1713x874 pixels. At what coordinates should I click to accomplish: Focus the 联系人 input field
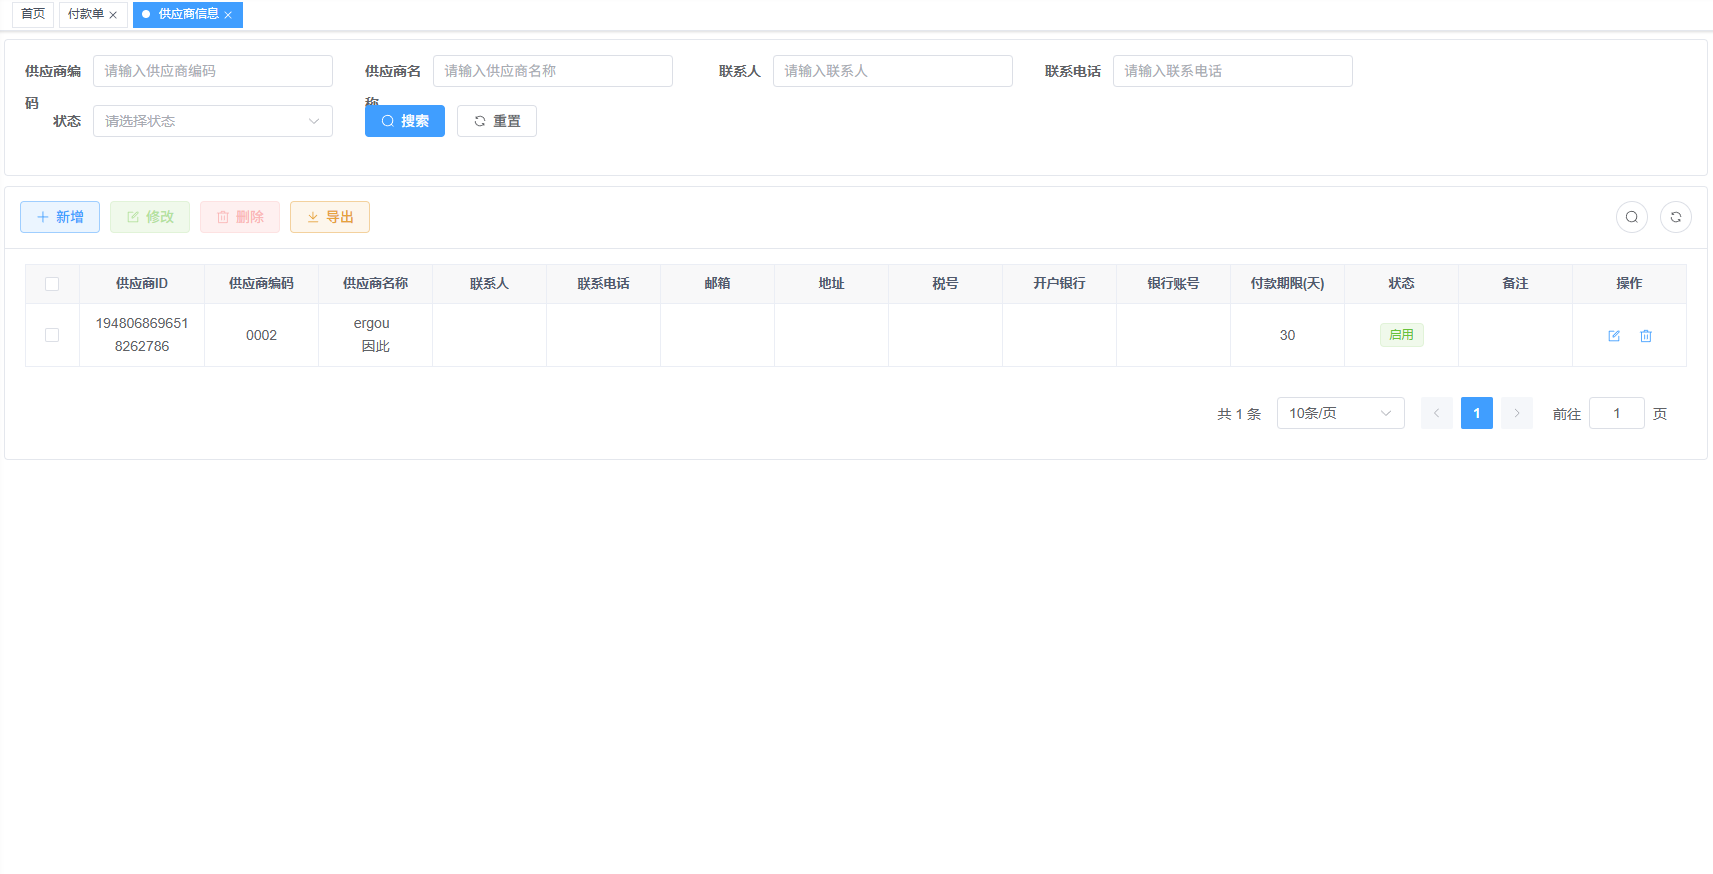[893, 71]
